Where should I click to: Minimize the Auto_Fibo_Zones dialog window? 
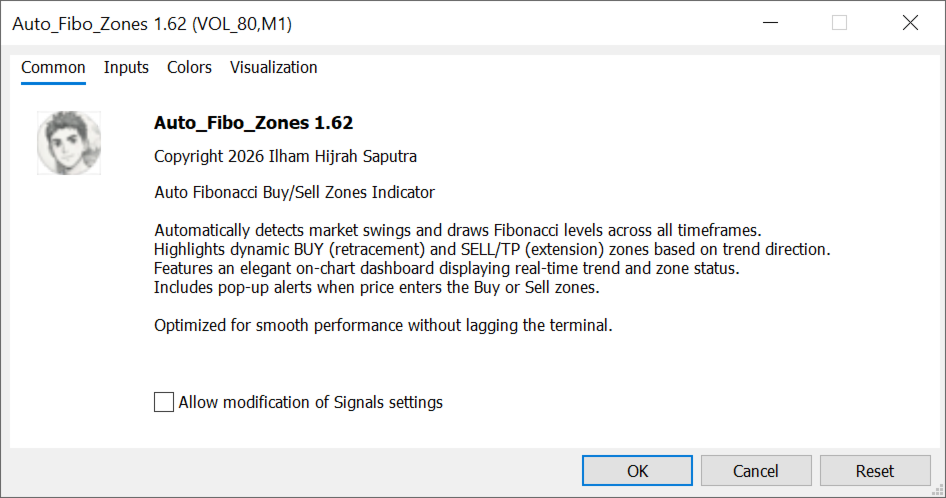[770, 23]
